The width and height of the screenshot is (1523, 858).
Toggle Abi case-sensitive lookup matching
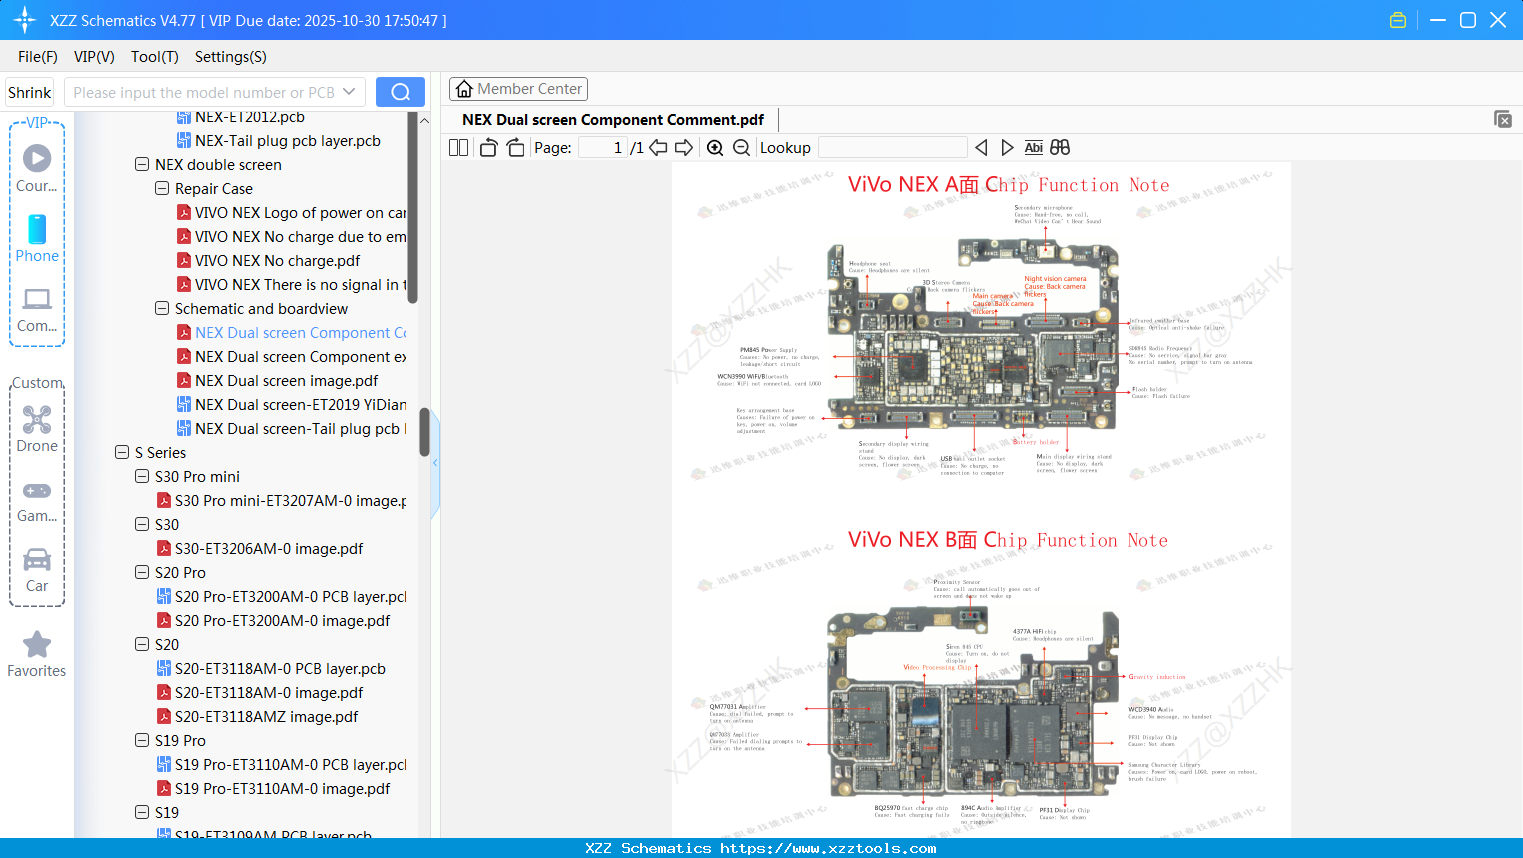coord(1033,146)
